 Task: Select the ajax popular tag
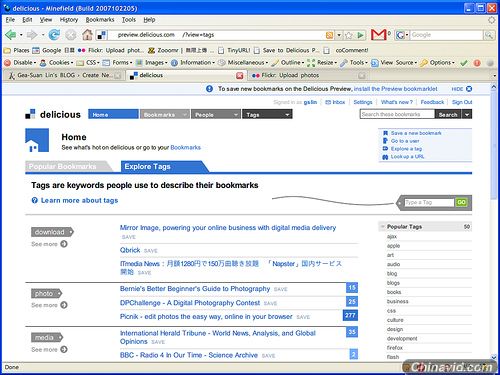(x=392, y=236)
